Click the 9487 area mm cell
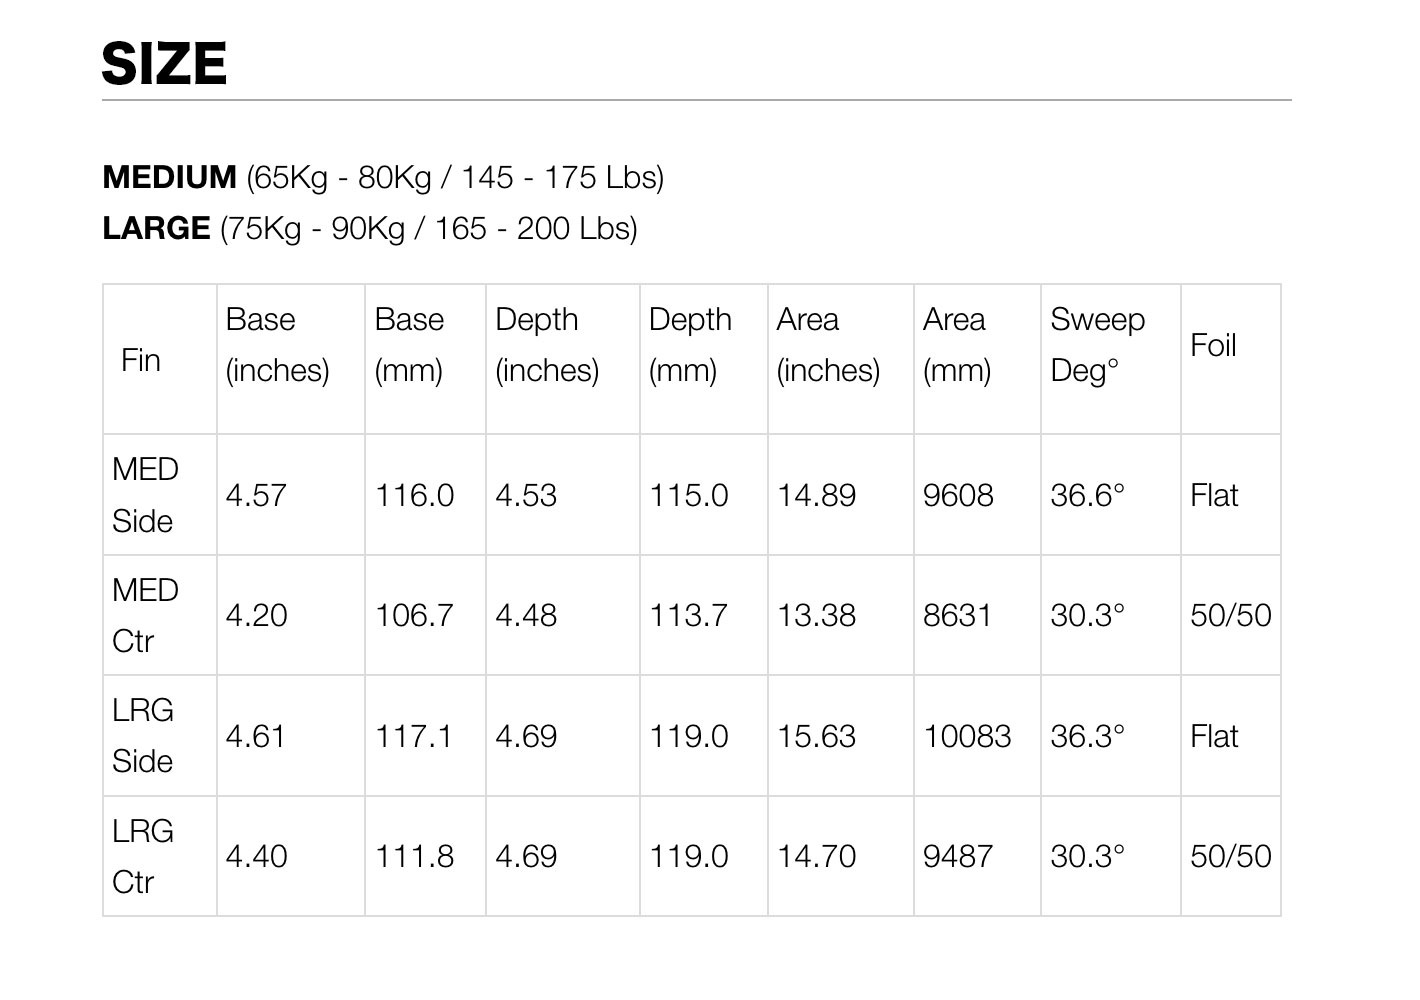The image size is (1420, 1000). click(957, 857)
